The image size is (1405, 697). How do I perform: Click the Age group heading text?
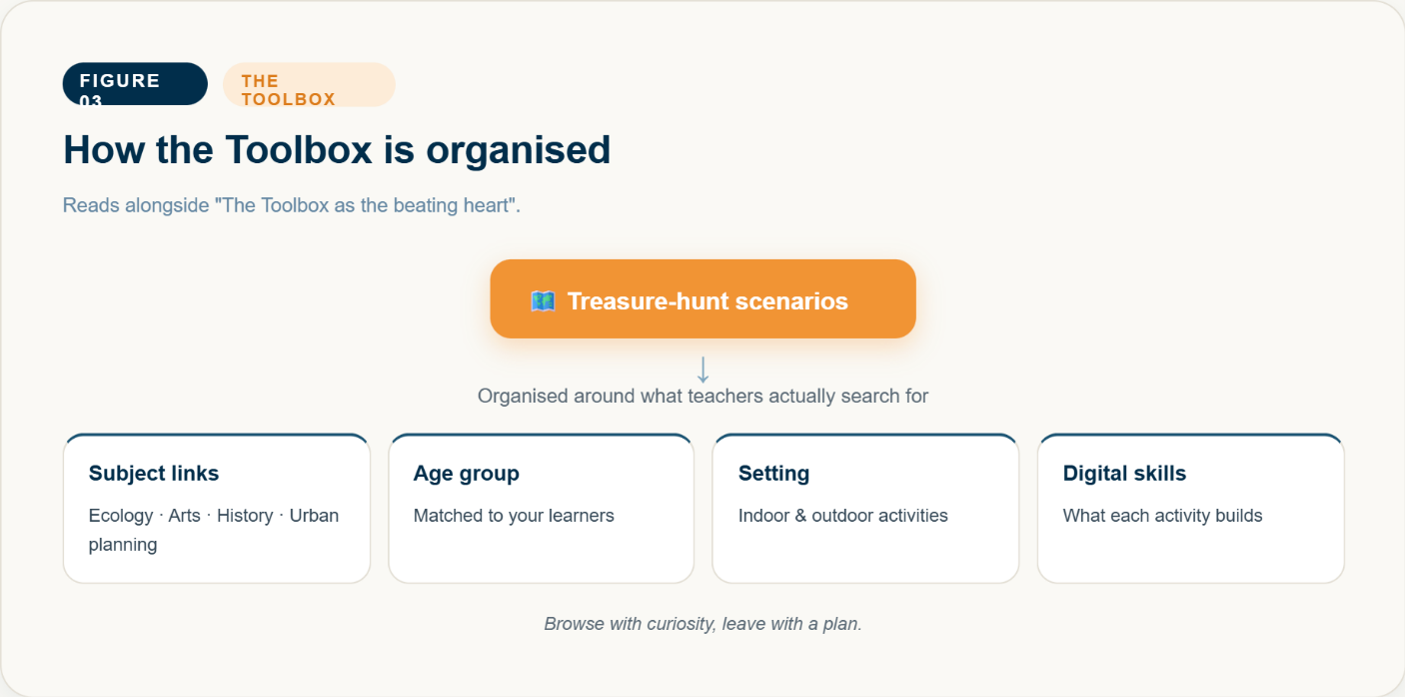click(466, 473)
